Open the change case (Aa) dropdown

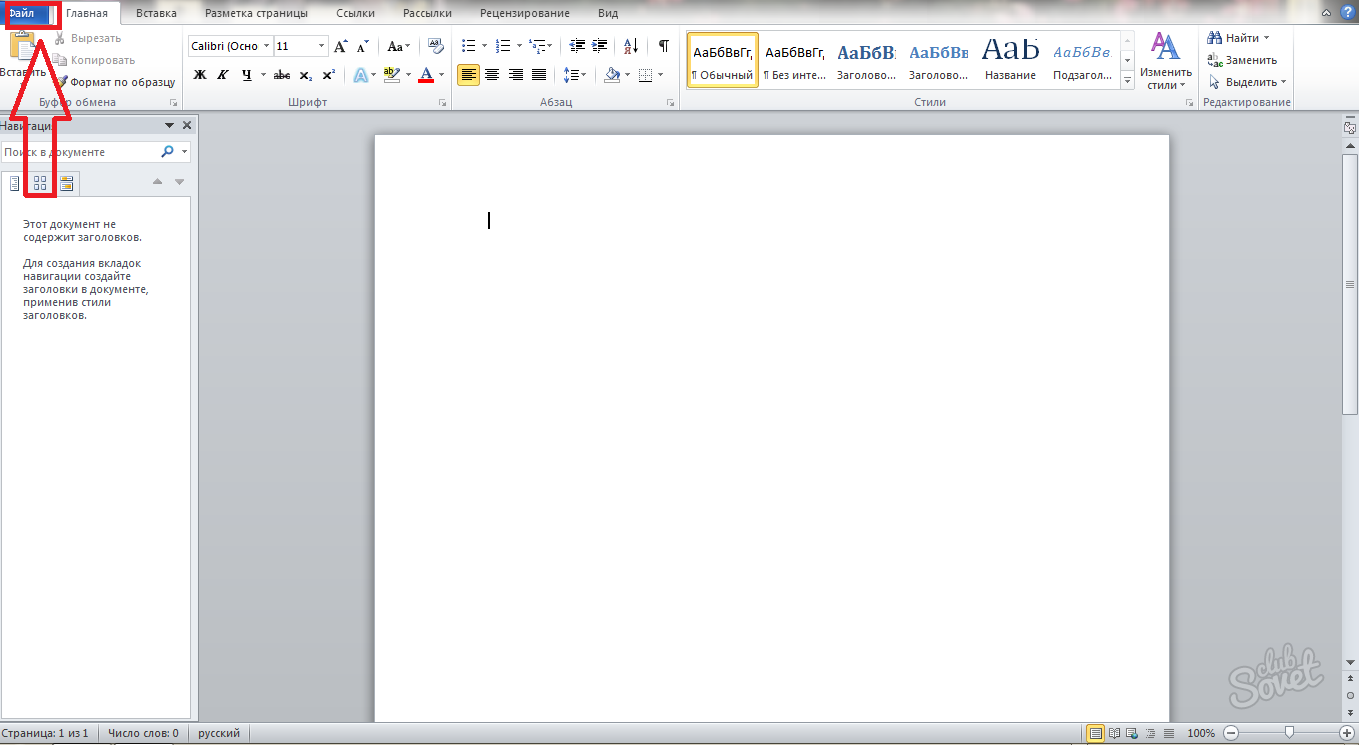pos(399,46)
